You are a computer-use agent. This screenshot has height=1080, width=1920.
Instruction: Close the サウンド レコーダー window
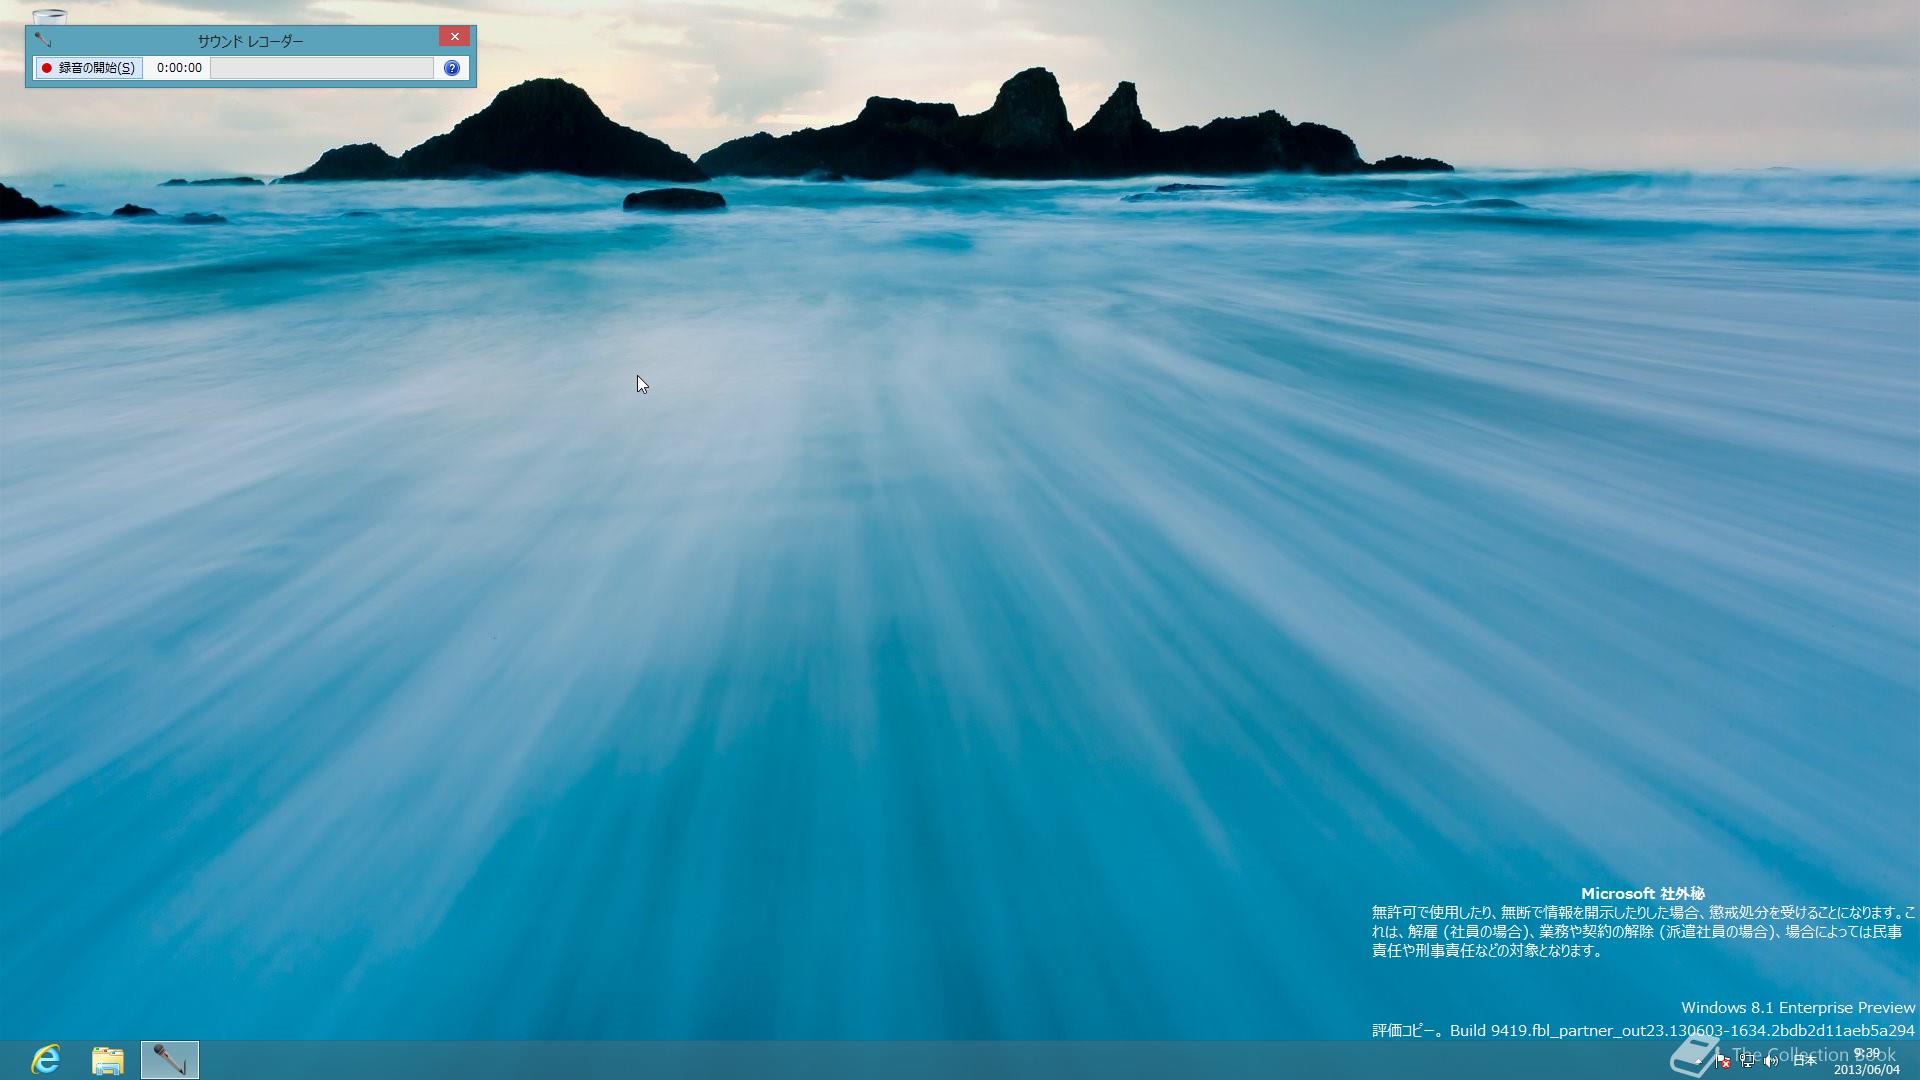[454, 37]
